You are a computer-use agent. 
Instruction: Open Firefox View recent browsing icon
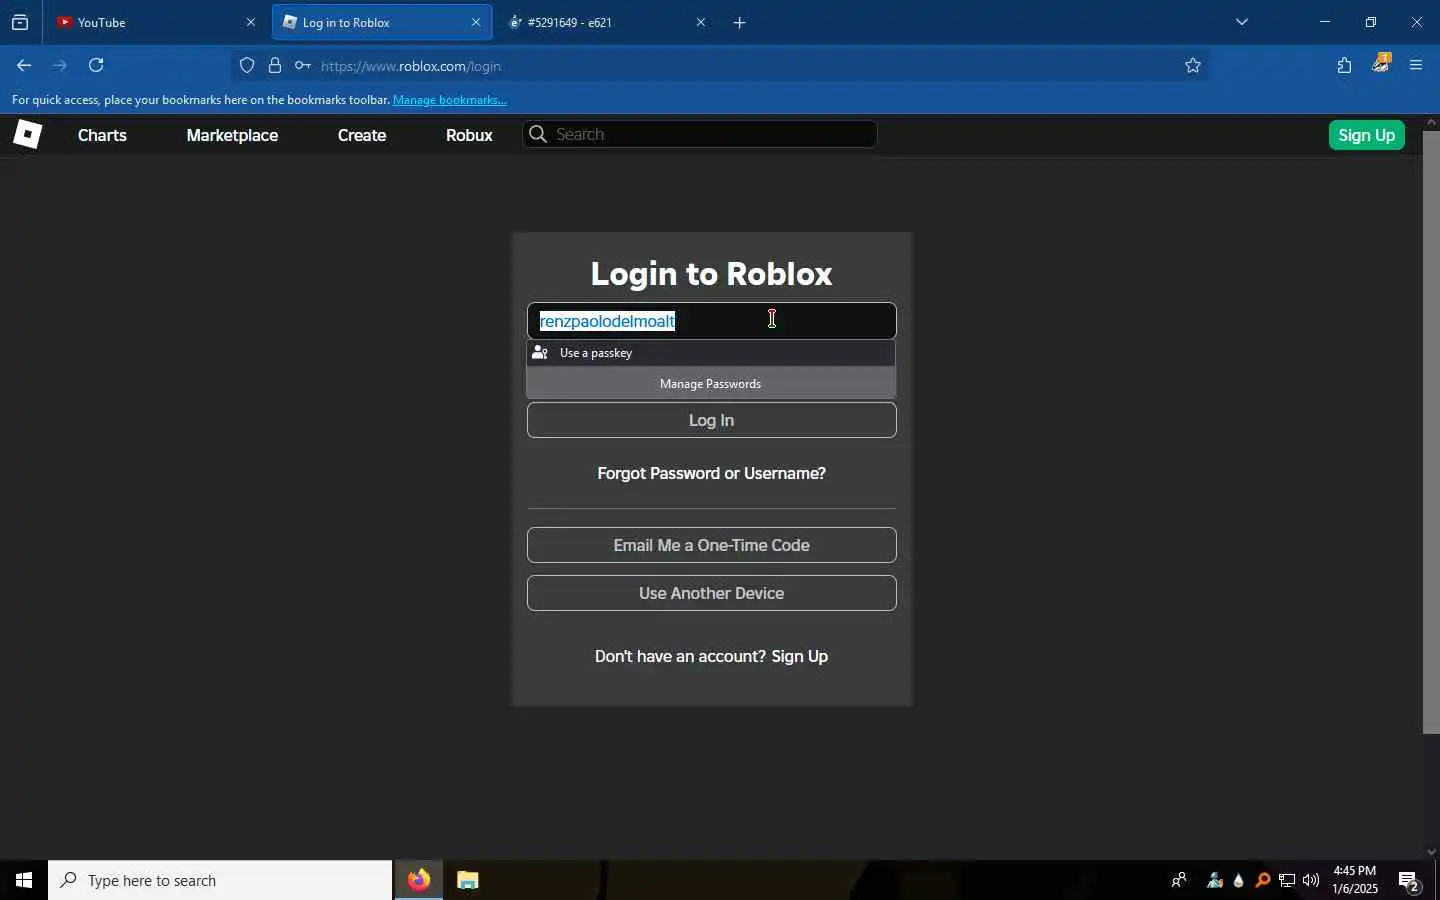[20, 22]
